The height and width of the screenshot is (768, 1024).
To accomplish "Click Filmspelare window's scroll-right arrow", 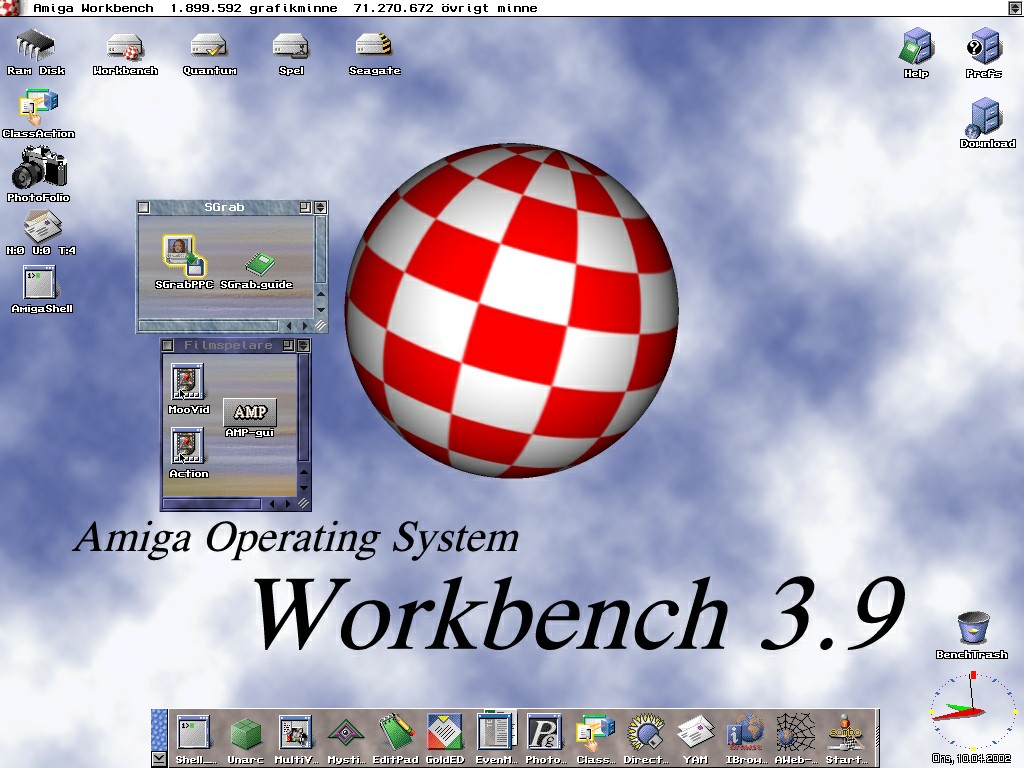I will point(287,504).
